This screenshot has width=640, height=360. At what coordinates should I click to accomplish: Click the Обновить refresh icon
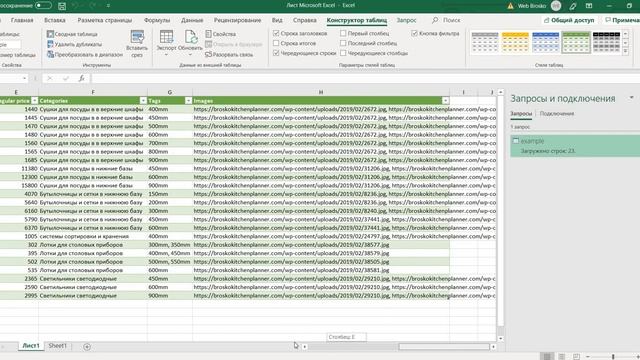click(x=191, y=37)
